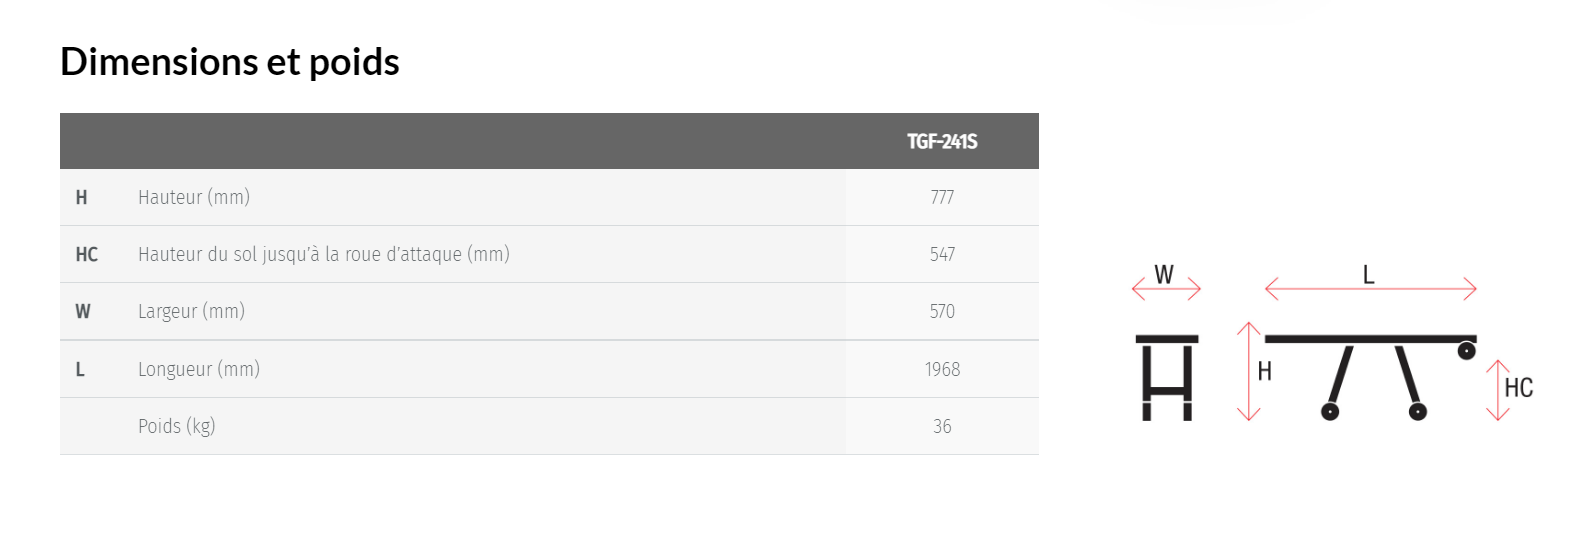
Task: Select the 777 height value
Action: coord(942,197)
